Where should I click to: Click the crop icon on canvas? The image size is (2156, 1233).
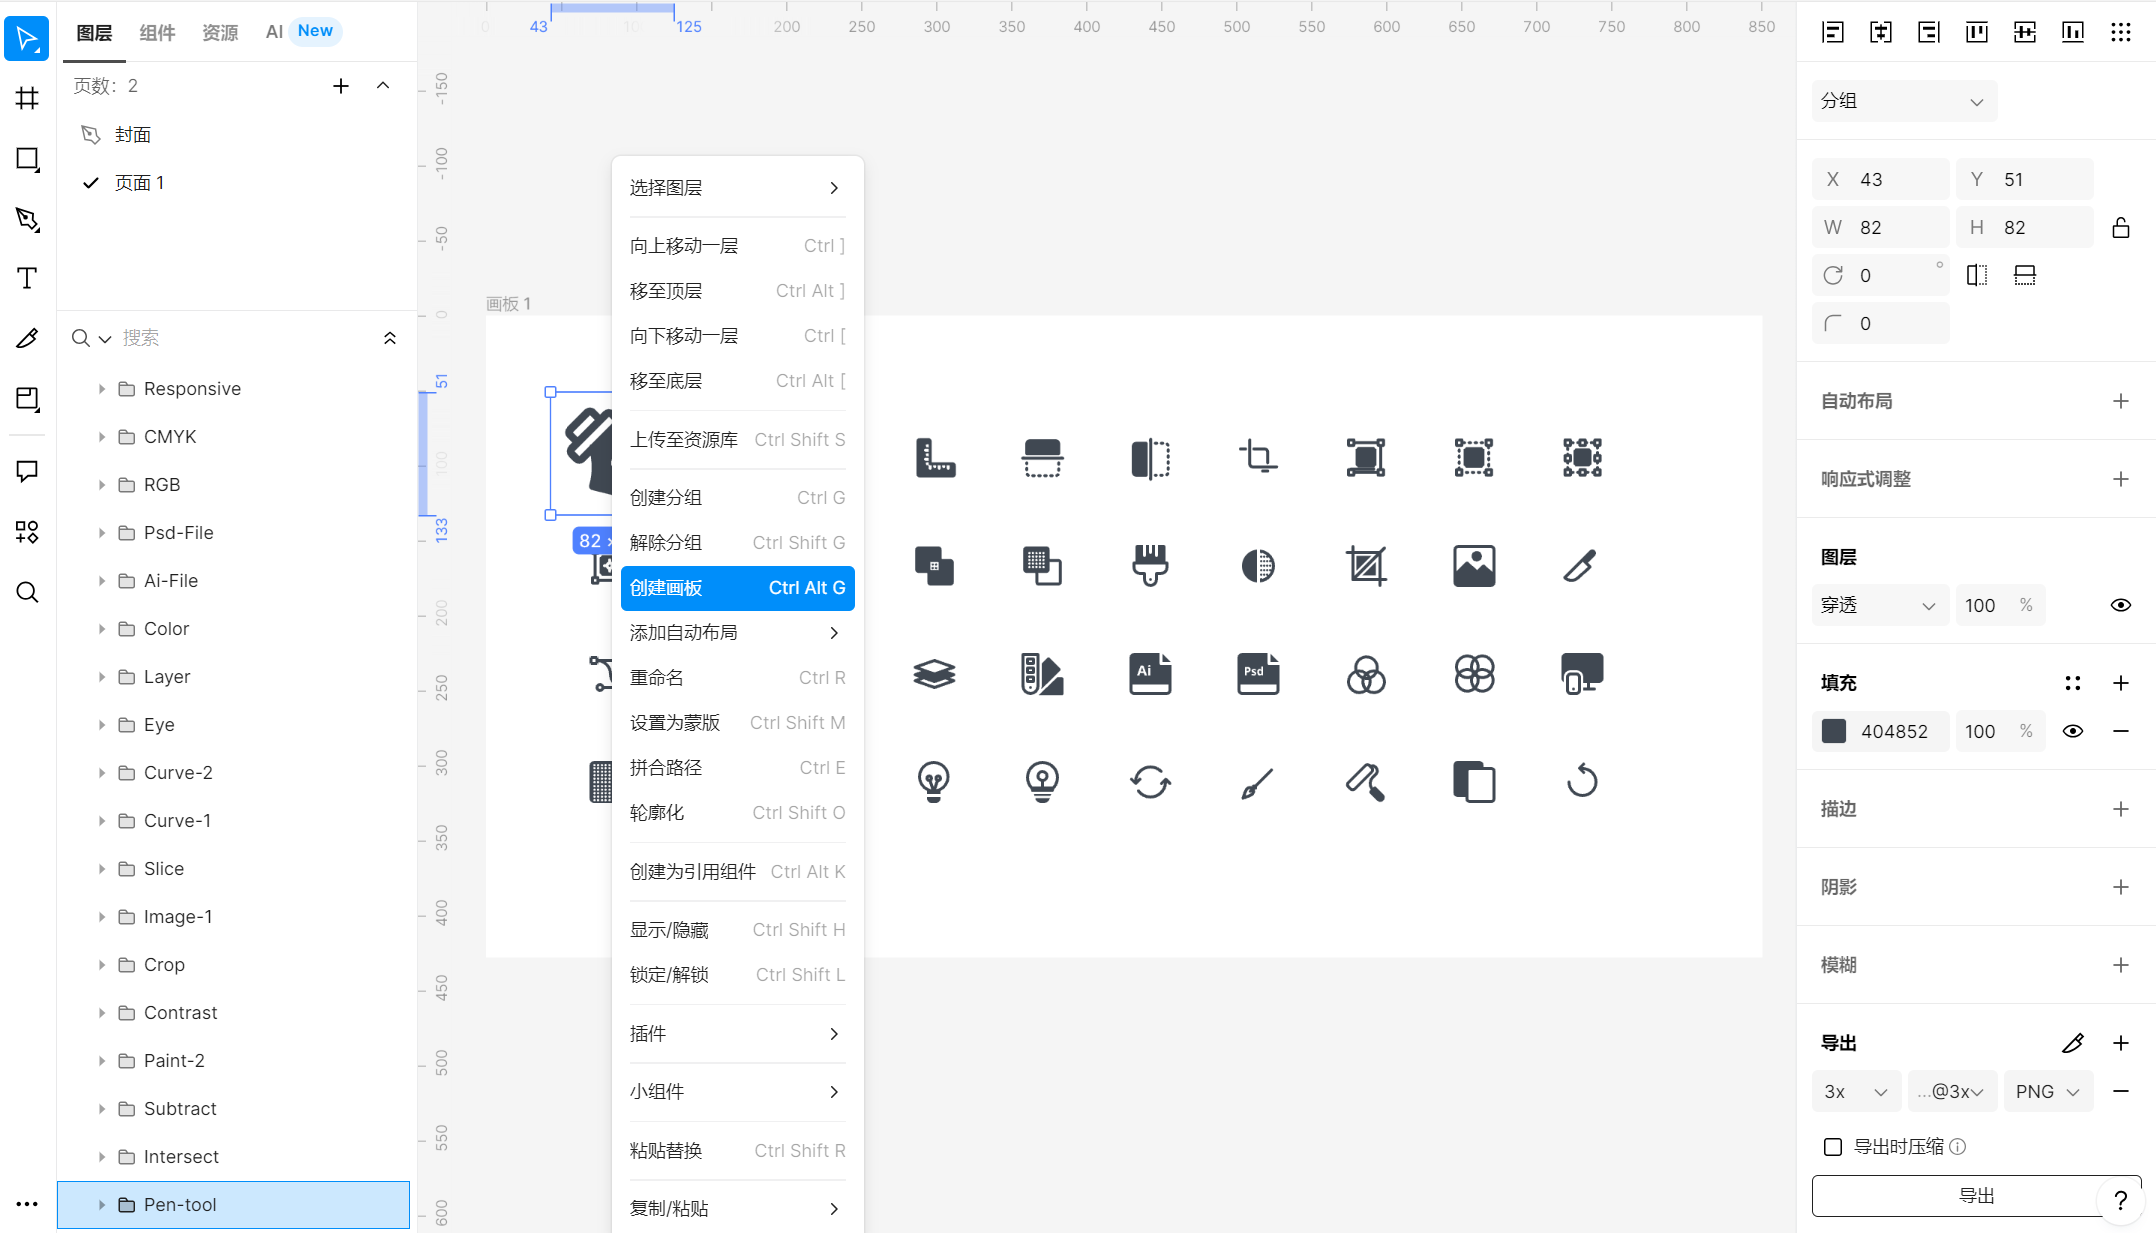pos(1258,457)
